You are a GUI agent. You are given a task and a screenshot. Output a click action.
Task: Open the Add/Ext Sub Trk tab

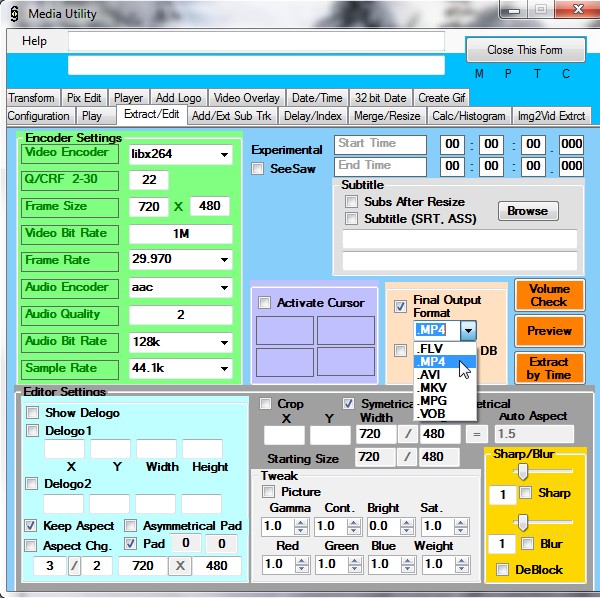click(x=232, y=116)
